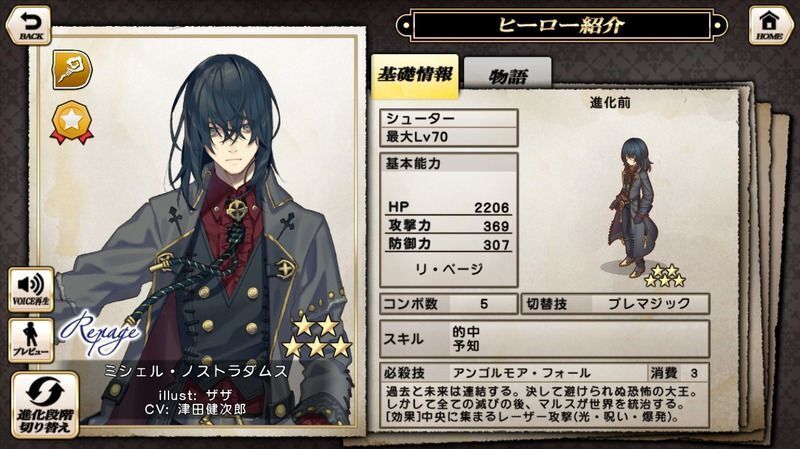The image size is (800, 449).
Task: Tap the ヒーロー紹介 title banner
Action: (561, 24)
